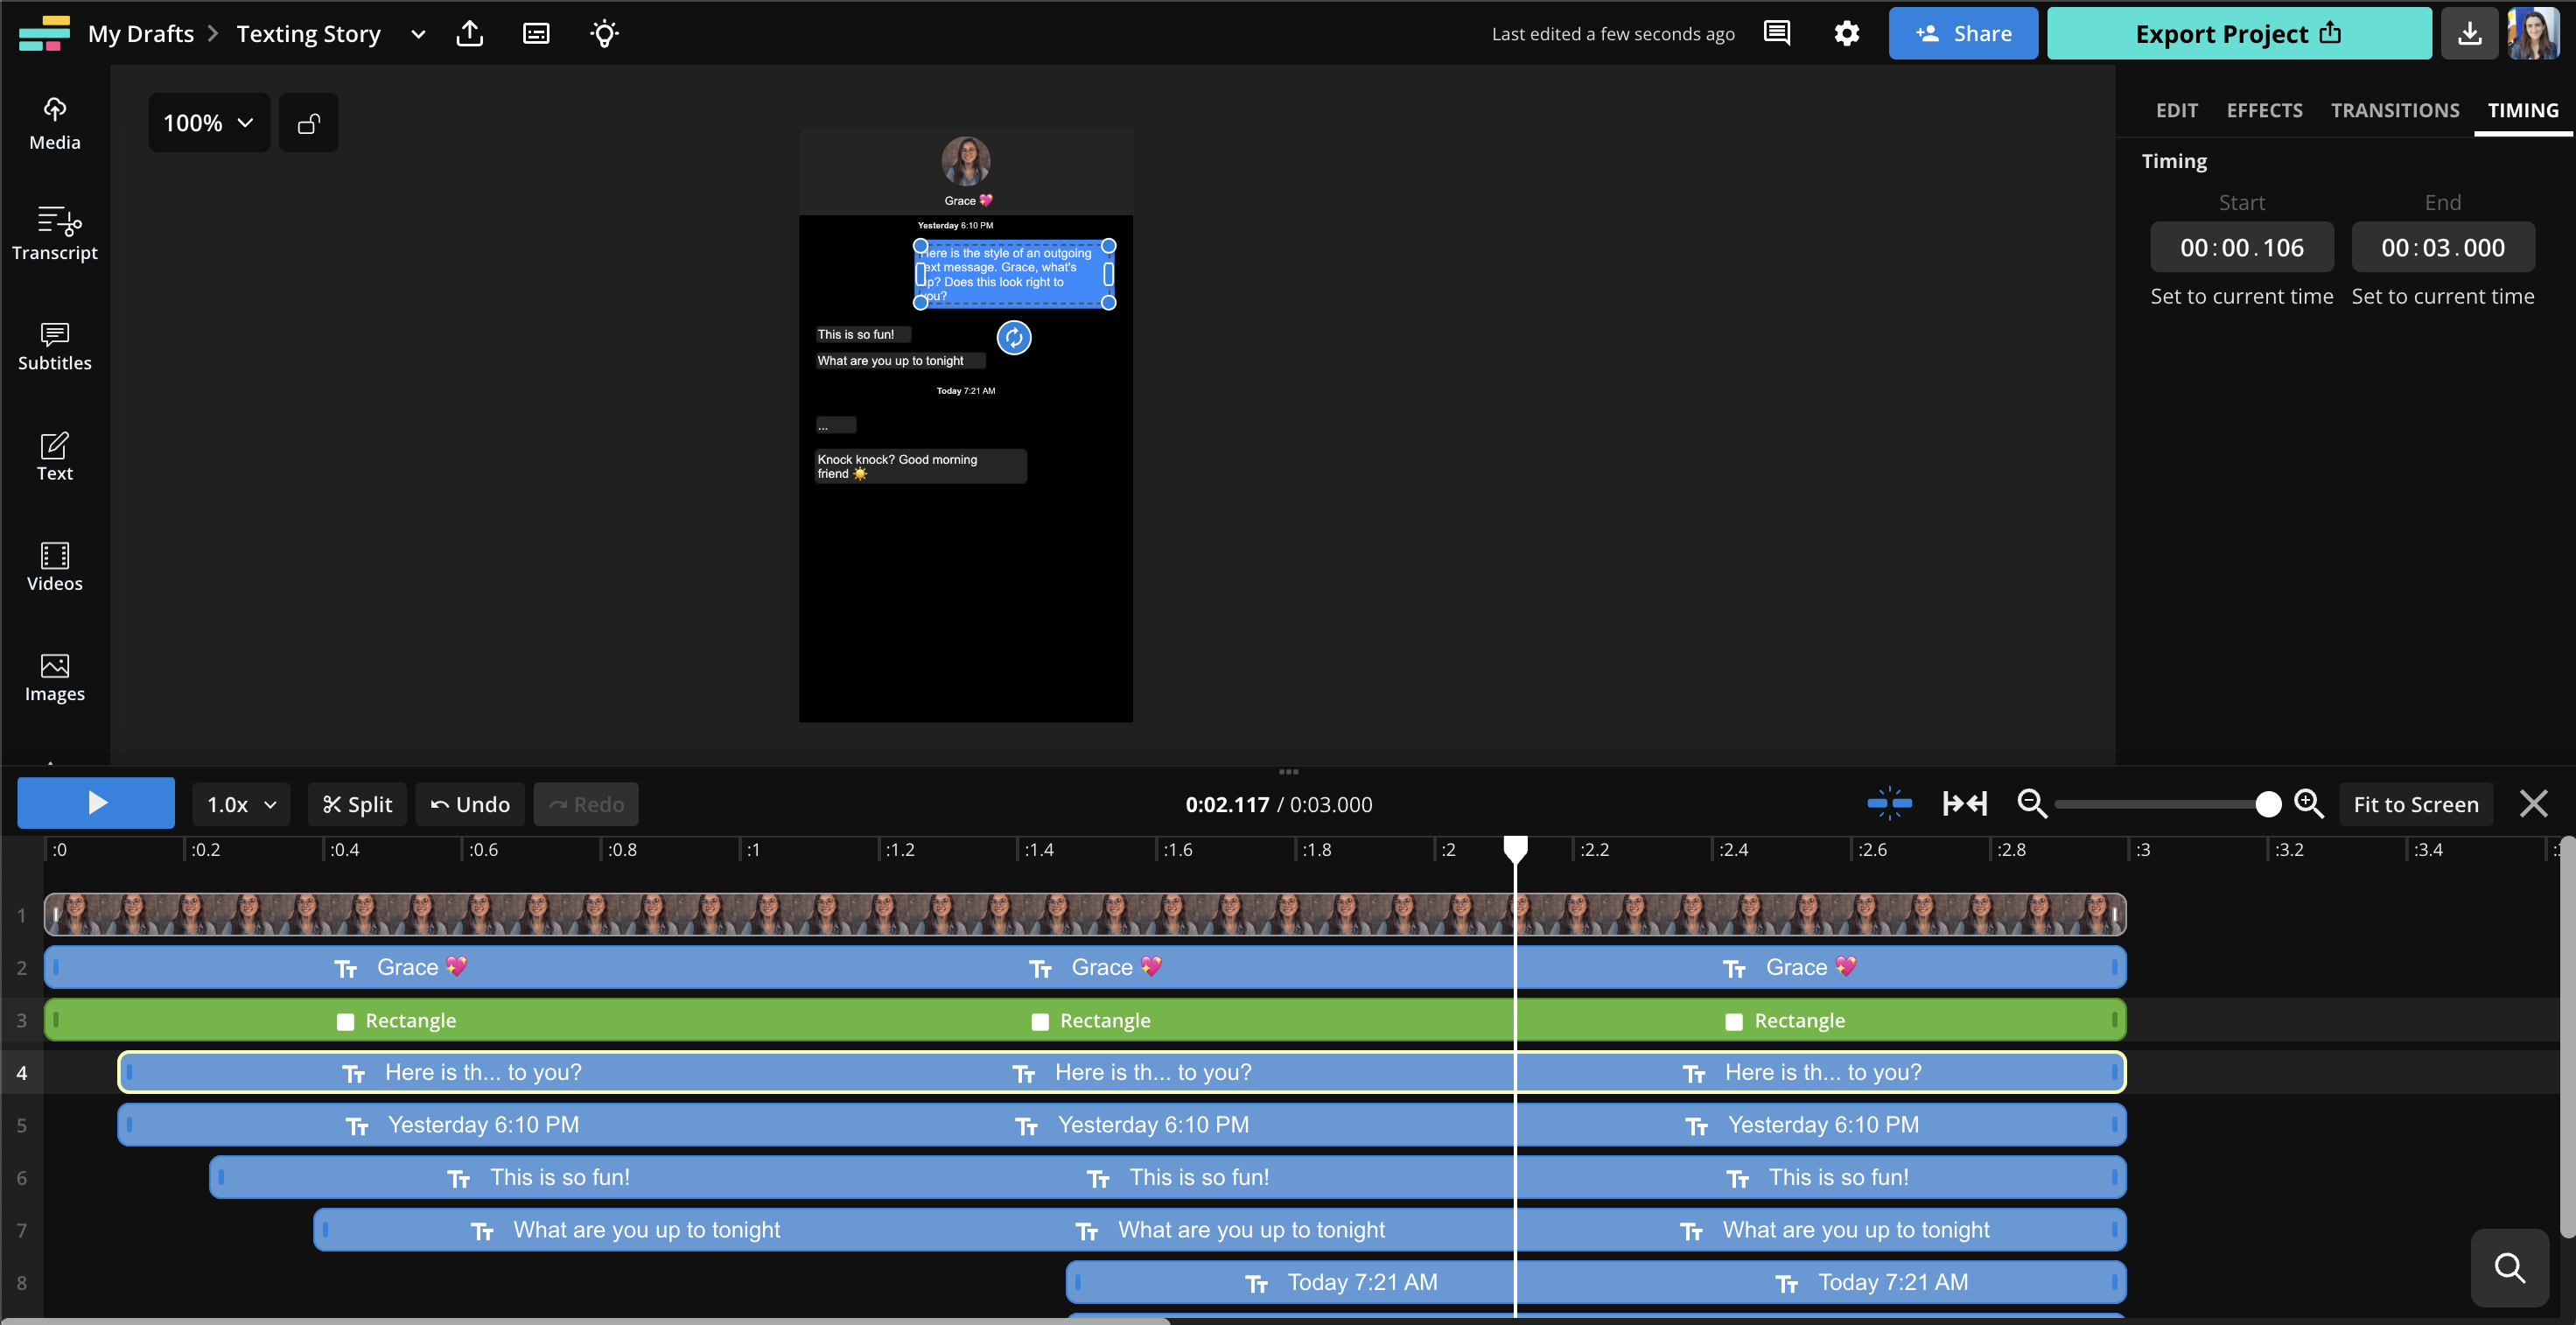Image resolution: width=2576 pixels, height=1325 pixels.
Task: Click the trim-to-fit timeline icon
Action: (1964, 804)
